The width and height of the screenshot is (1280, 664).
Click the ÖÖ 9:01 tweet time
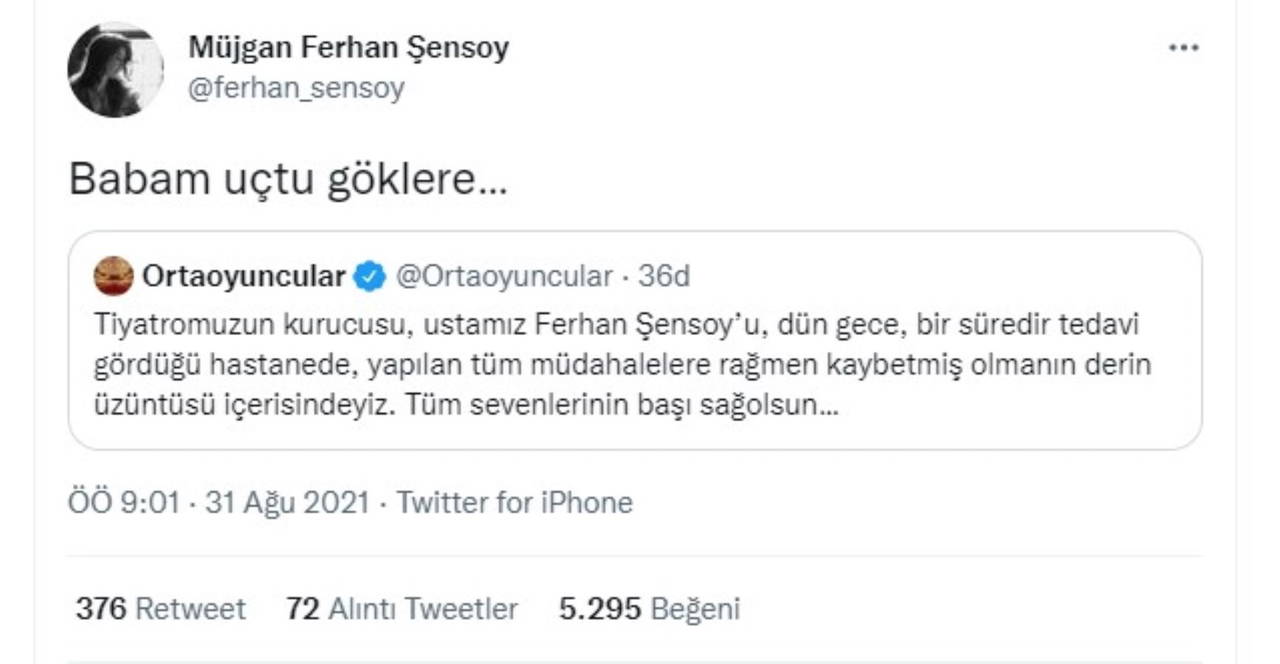pos(124,502)
